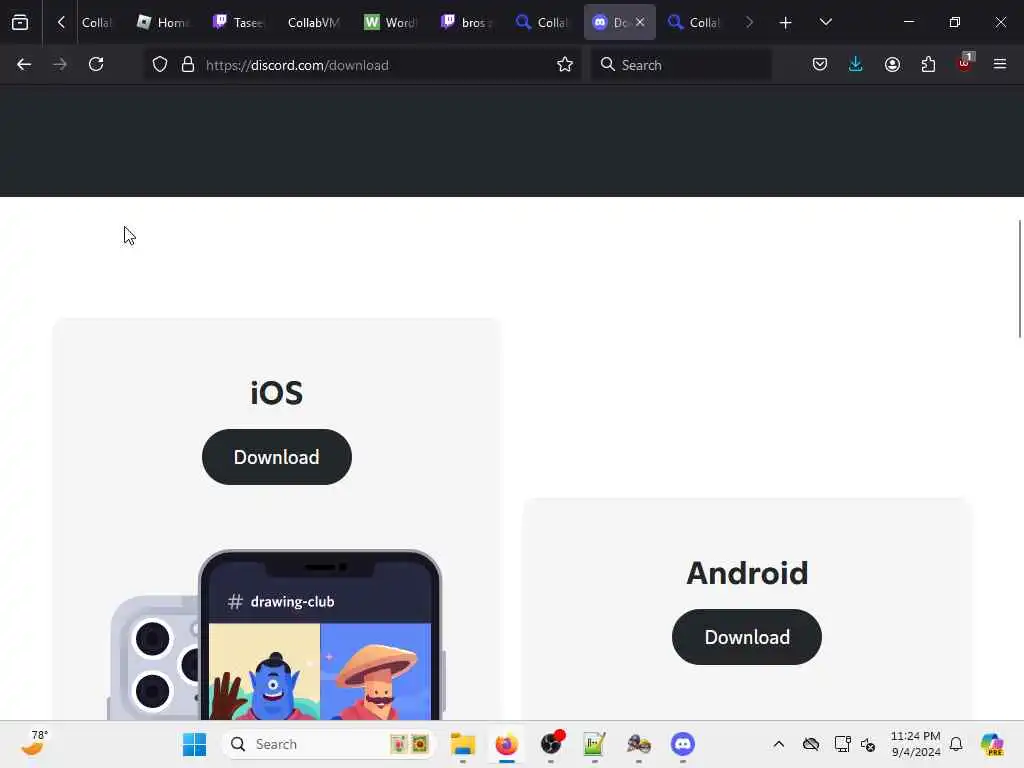Open the OneDrive tray icon

click(x=811, y=744)
